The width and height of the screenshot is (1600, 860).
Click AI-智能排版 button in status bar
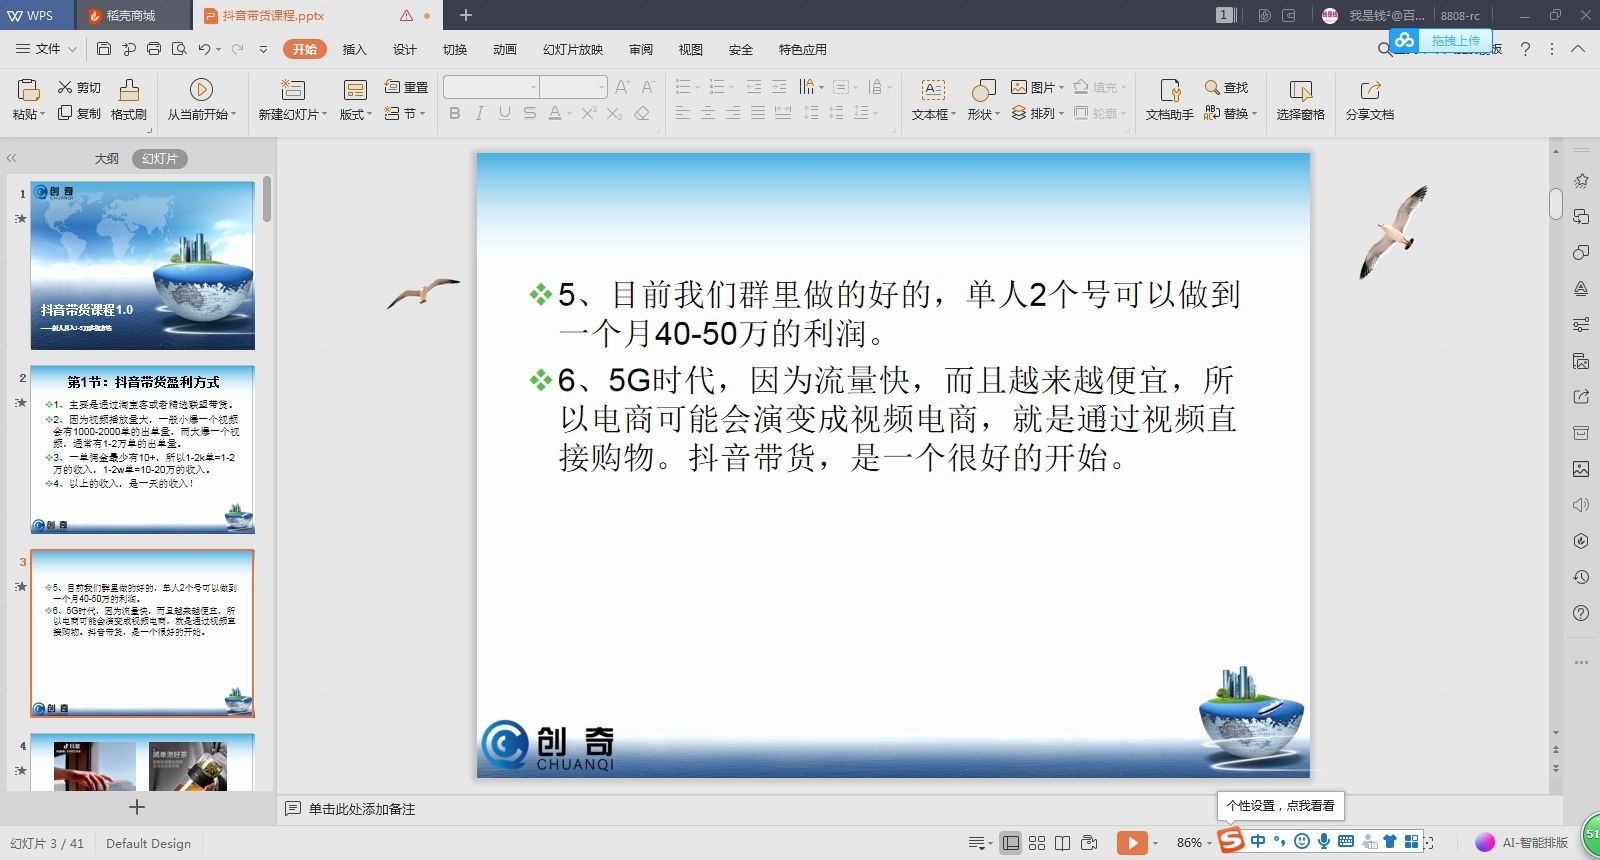coord(1522,843)
